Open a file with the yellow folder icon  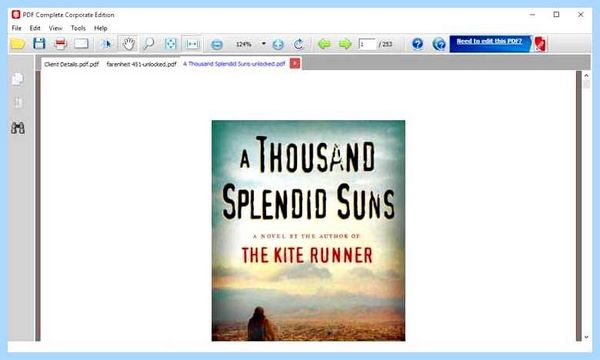(18, 44)
